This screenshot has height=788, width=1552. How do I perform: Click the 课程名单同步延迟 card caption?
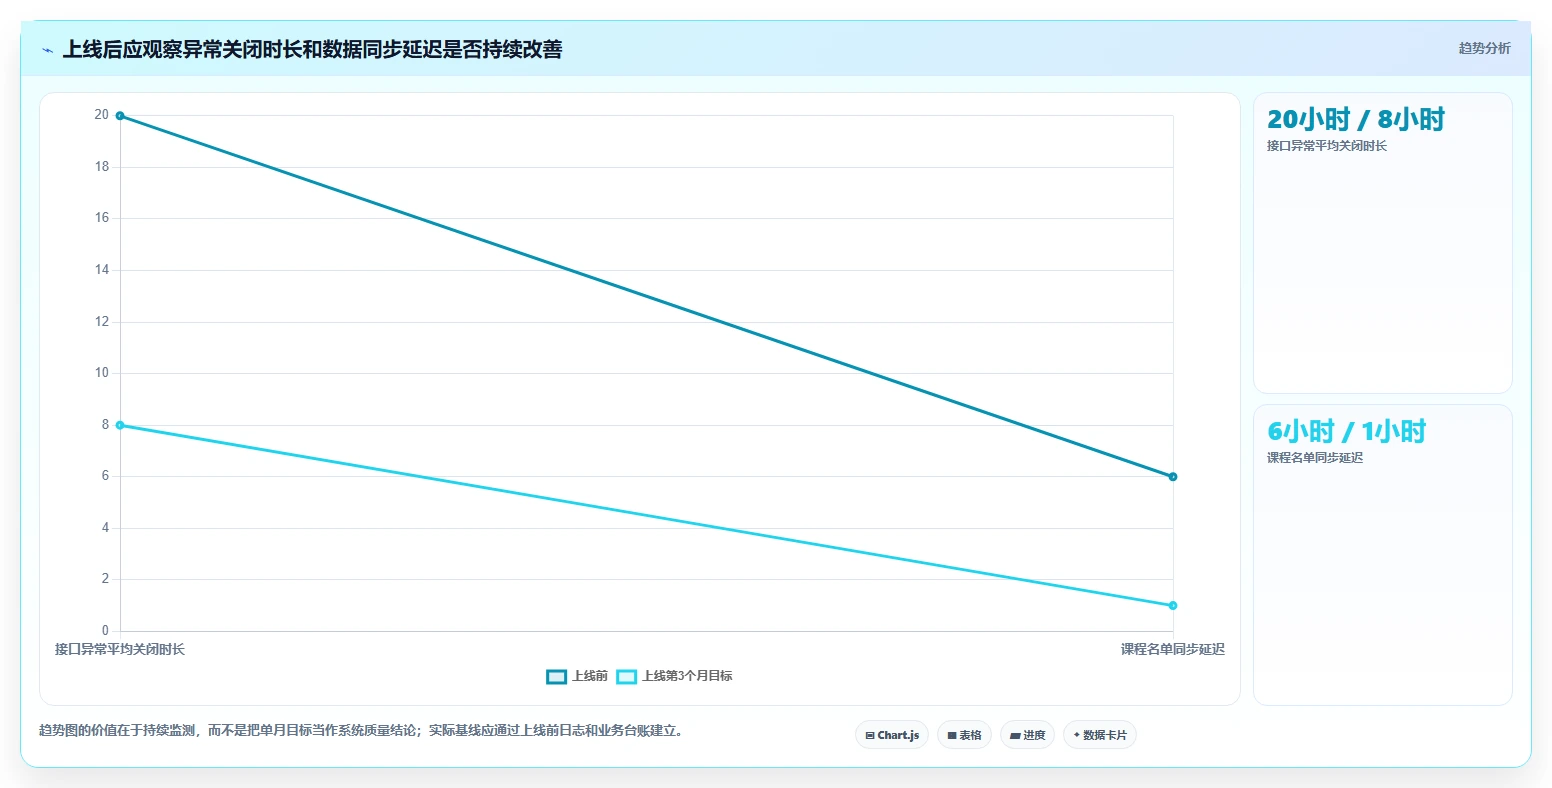tap(1315, 458)
